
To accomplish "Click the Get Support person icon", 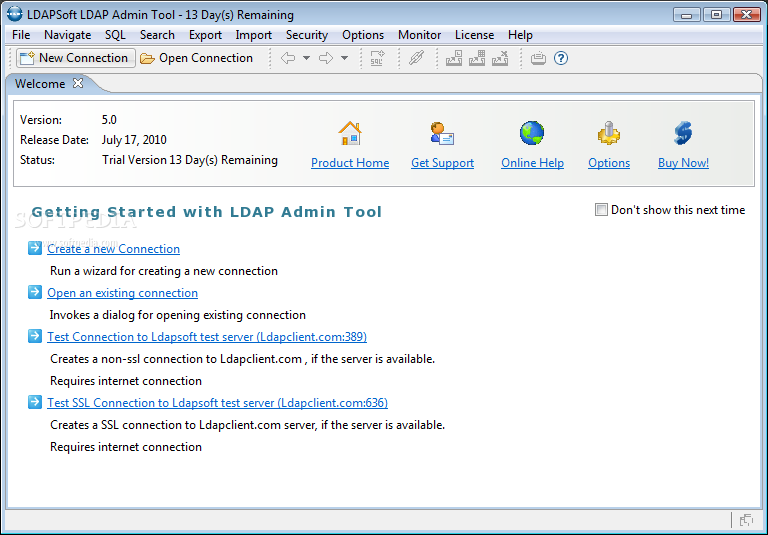I will click(442, 133).
